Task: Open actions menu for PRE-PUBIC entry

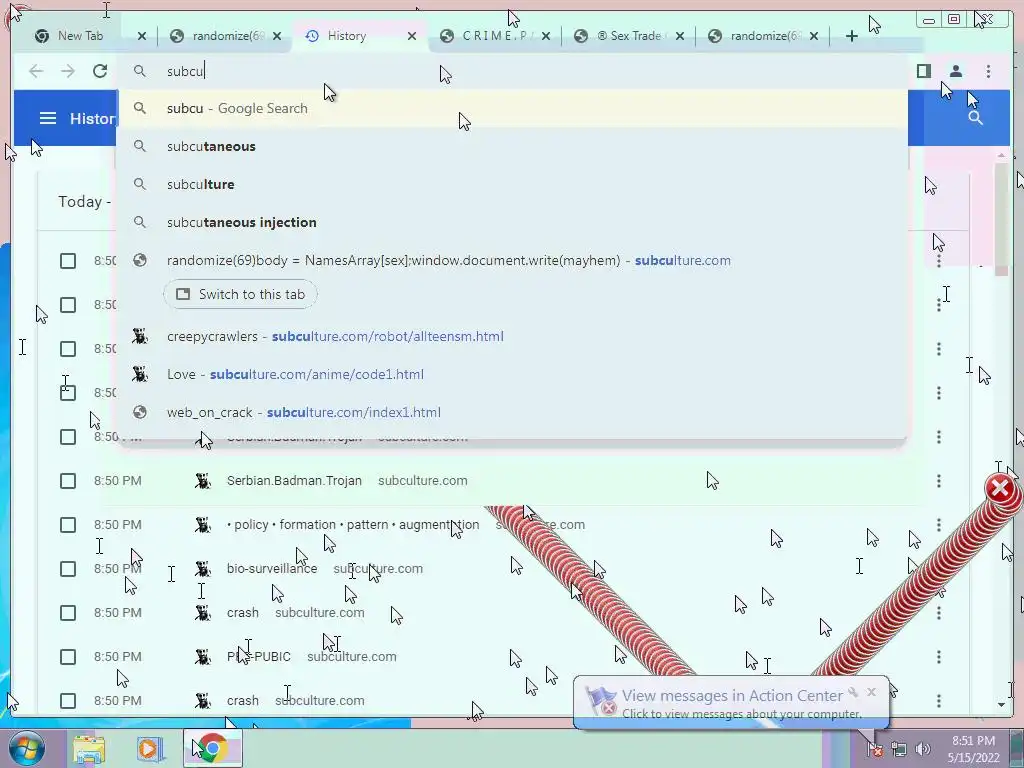Action: [x=938, y=657]
